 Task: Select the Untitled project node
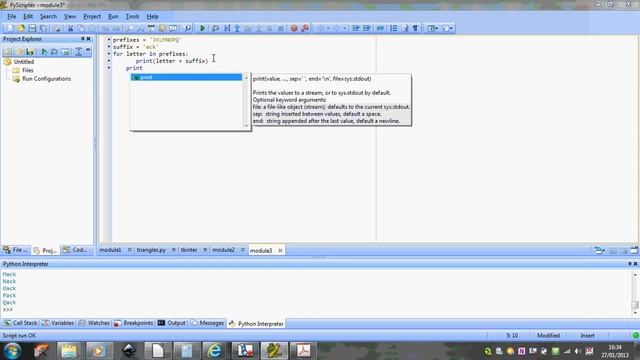(x=24, y=62)
